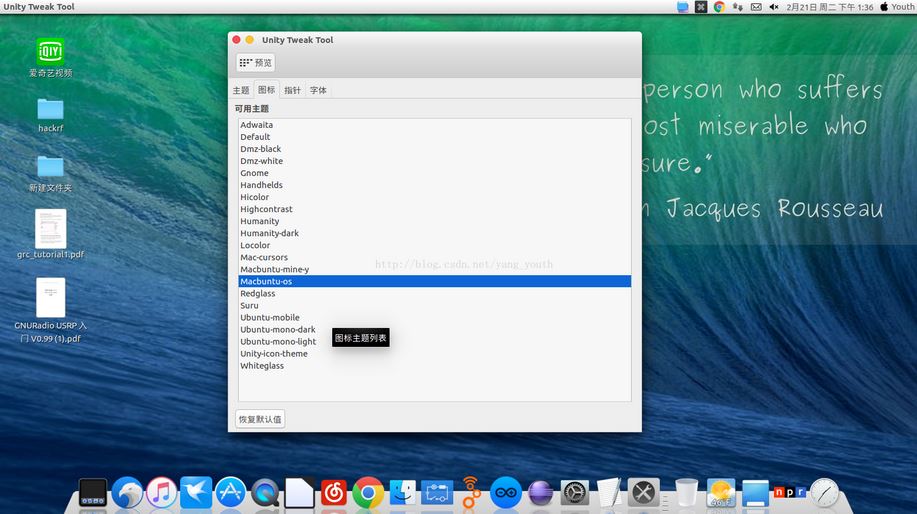The height and width of the screenshot is (514, 917).
Task: Open orange GNU Radio icon in dock
Action: 471,492
